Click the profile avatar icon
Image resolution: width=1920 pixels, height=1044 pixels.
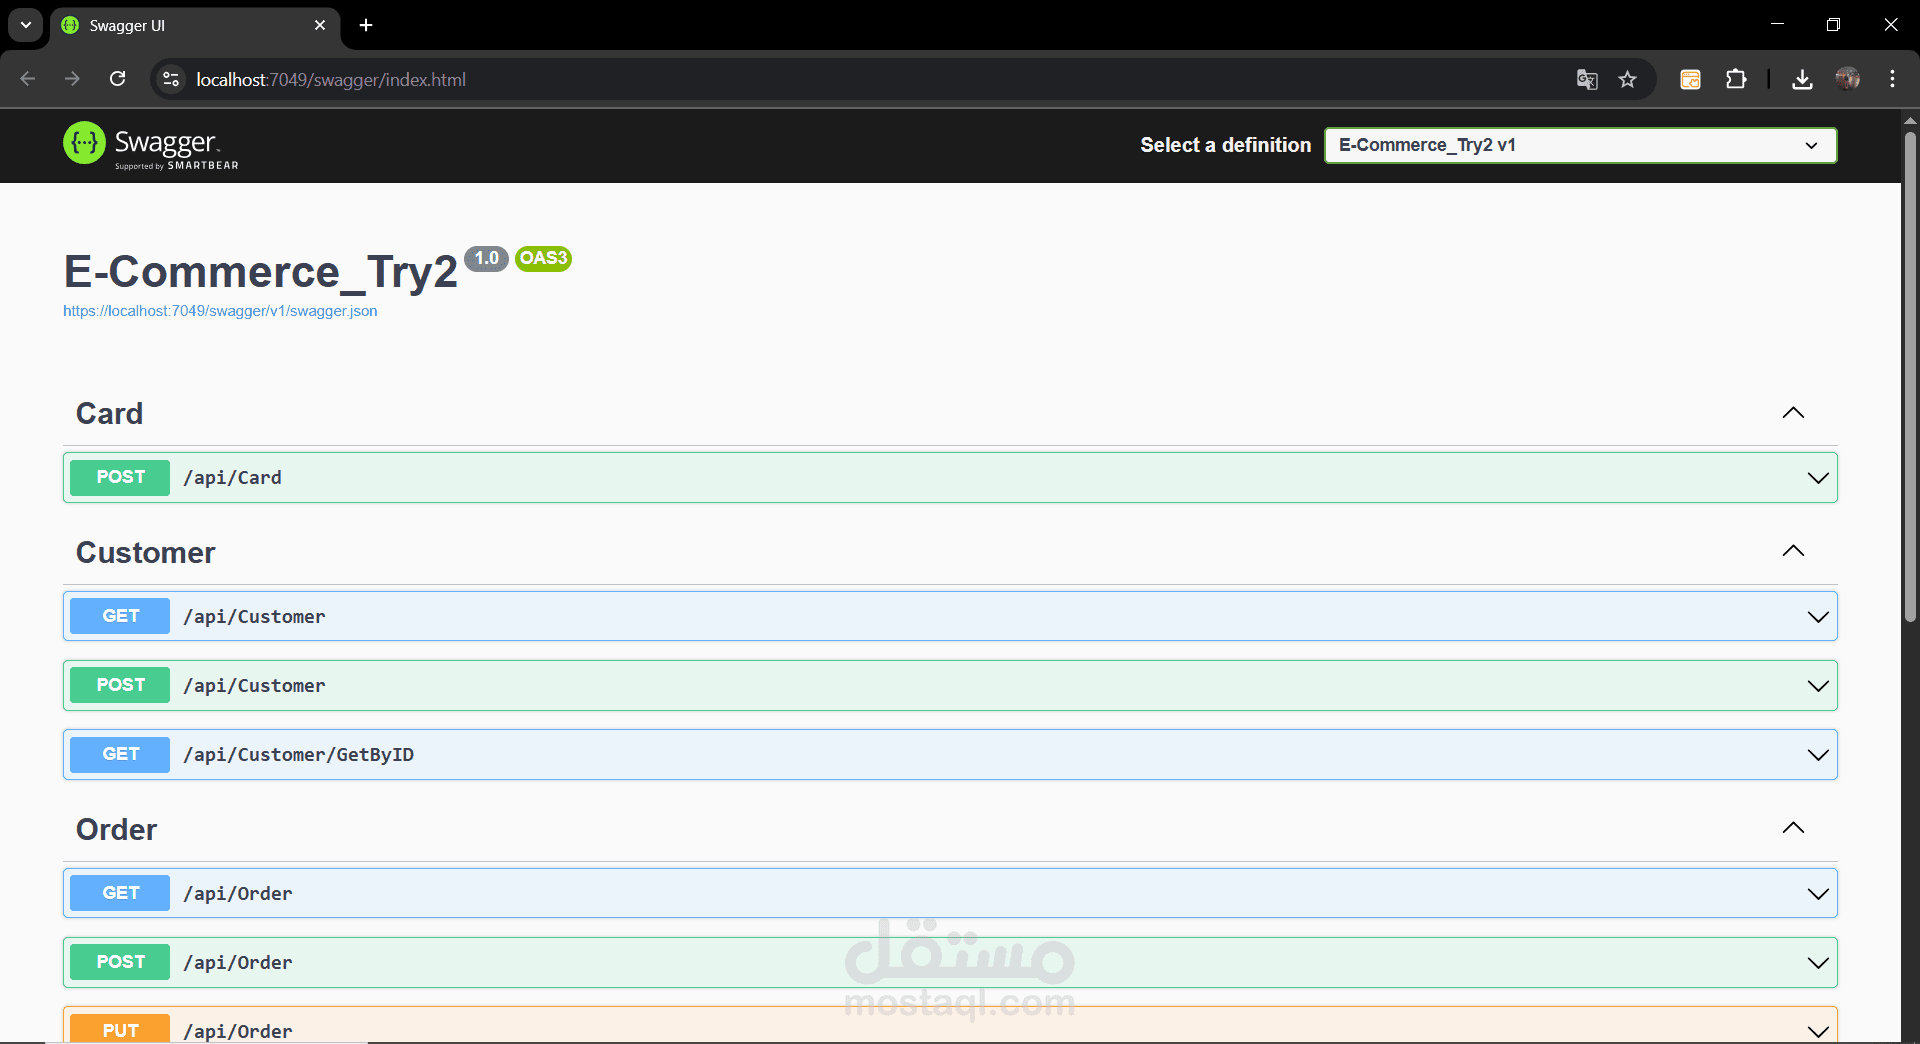tap(1848, 79)
